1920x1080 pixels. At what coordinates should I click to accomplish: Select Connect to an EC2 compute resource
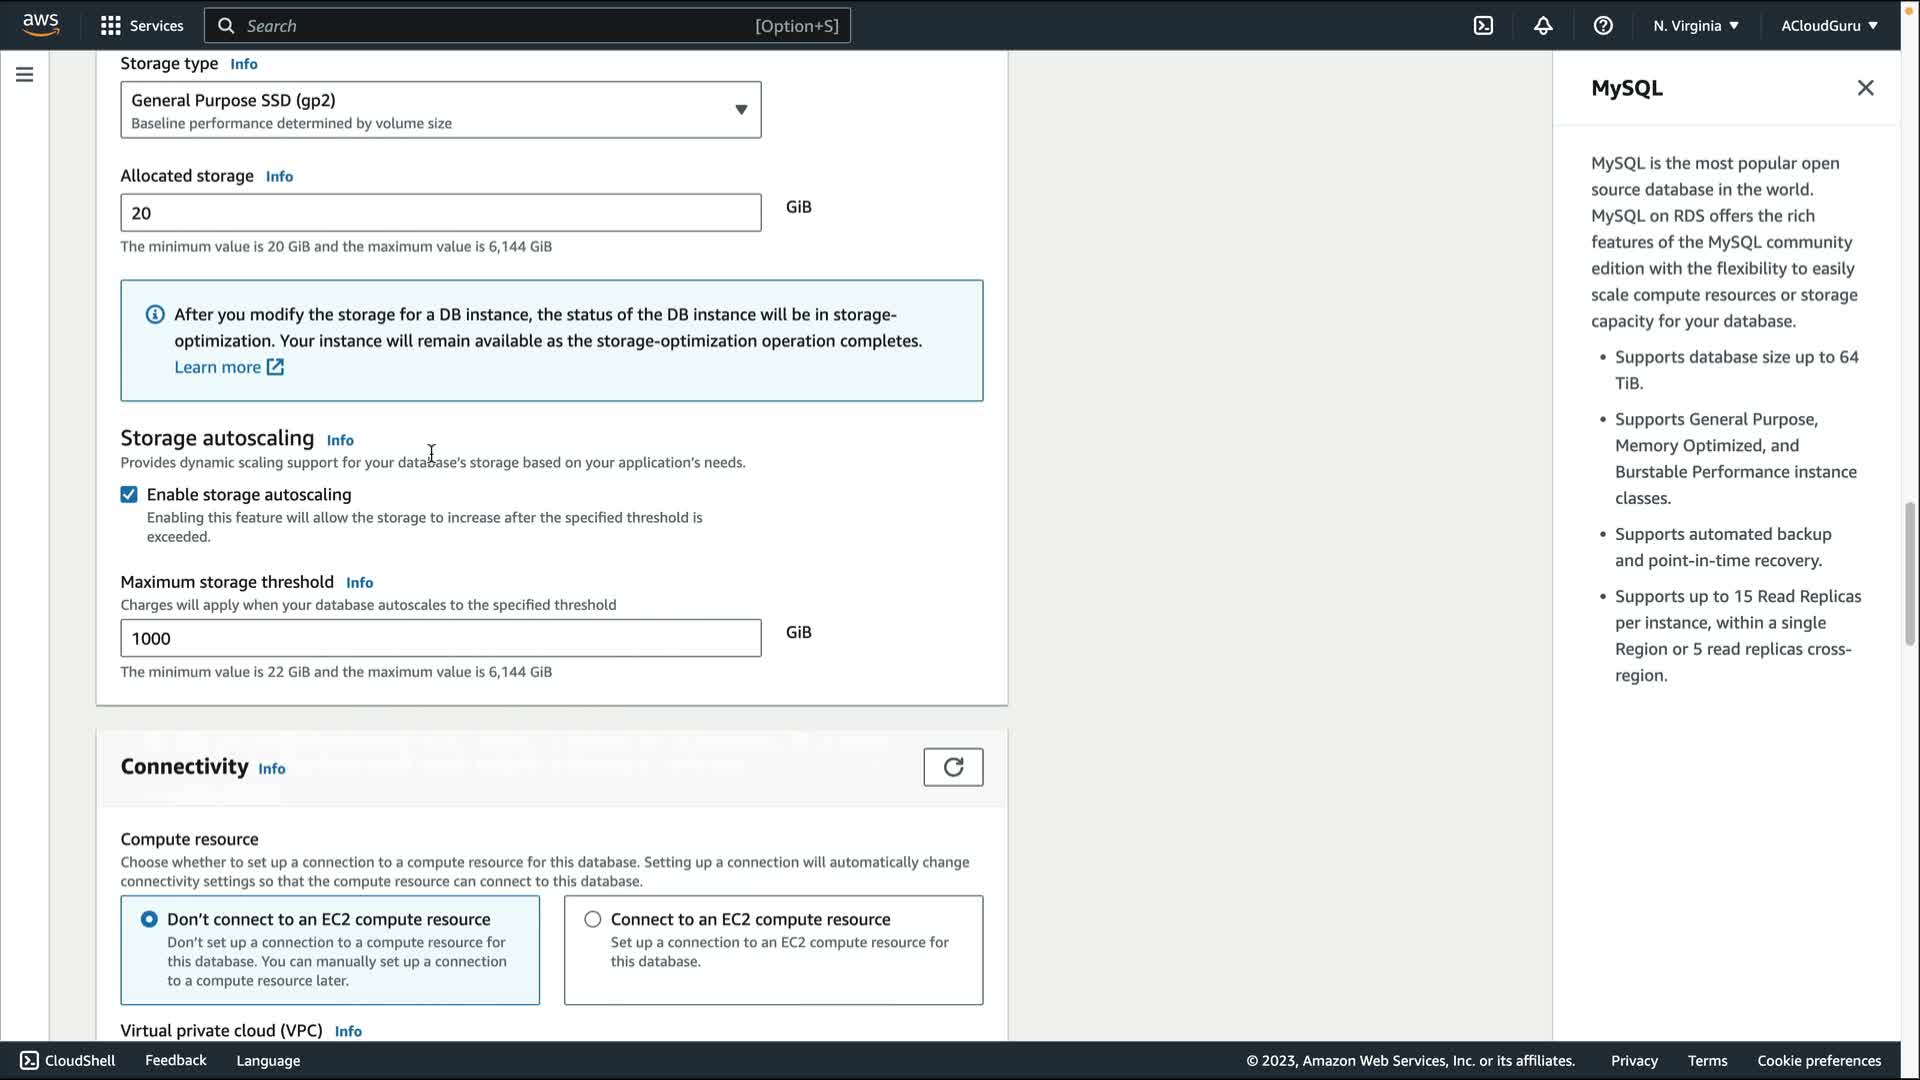[x=593, y=919]
